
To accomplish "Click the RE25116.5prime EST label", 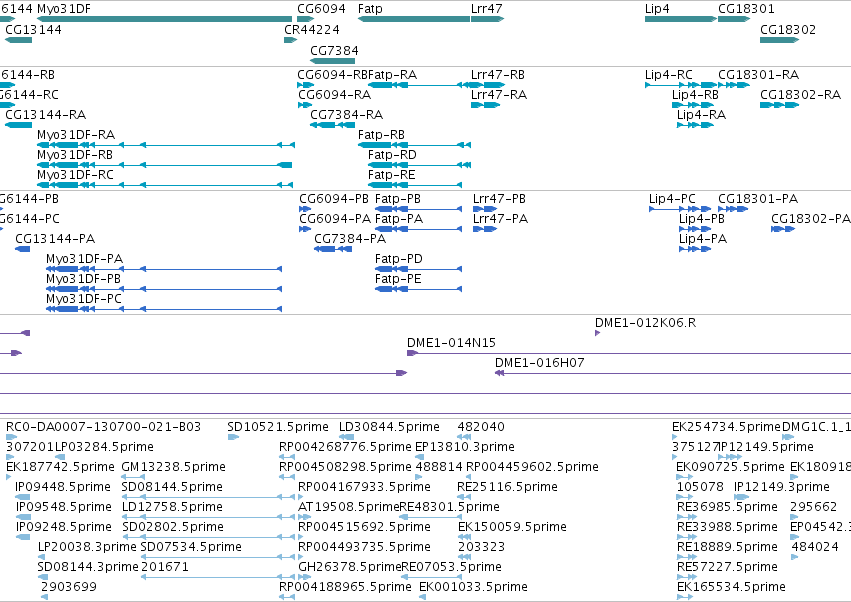I will pyautogui.click(x=507, y=487).
